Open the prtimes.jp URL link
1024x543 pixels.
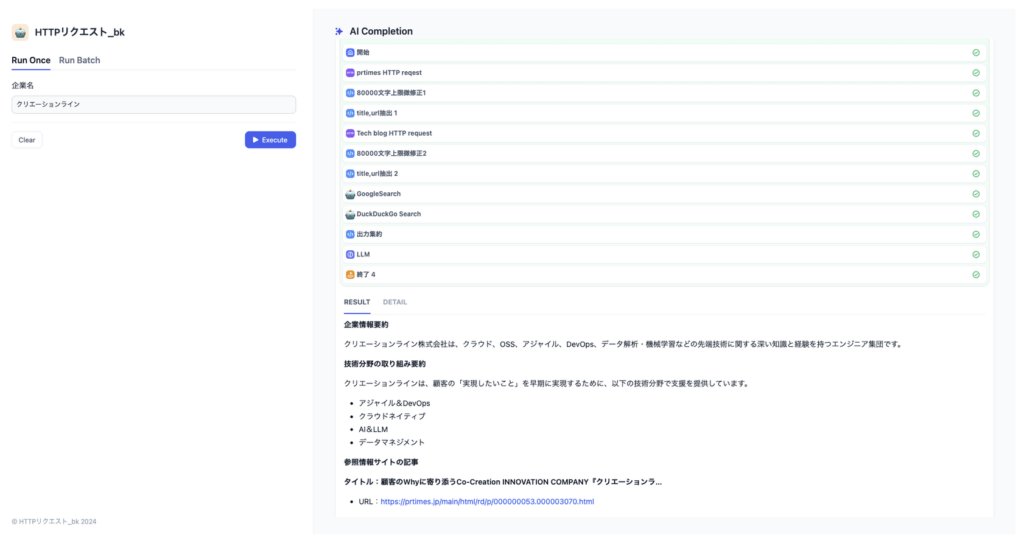(487, 502)
